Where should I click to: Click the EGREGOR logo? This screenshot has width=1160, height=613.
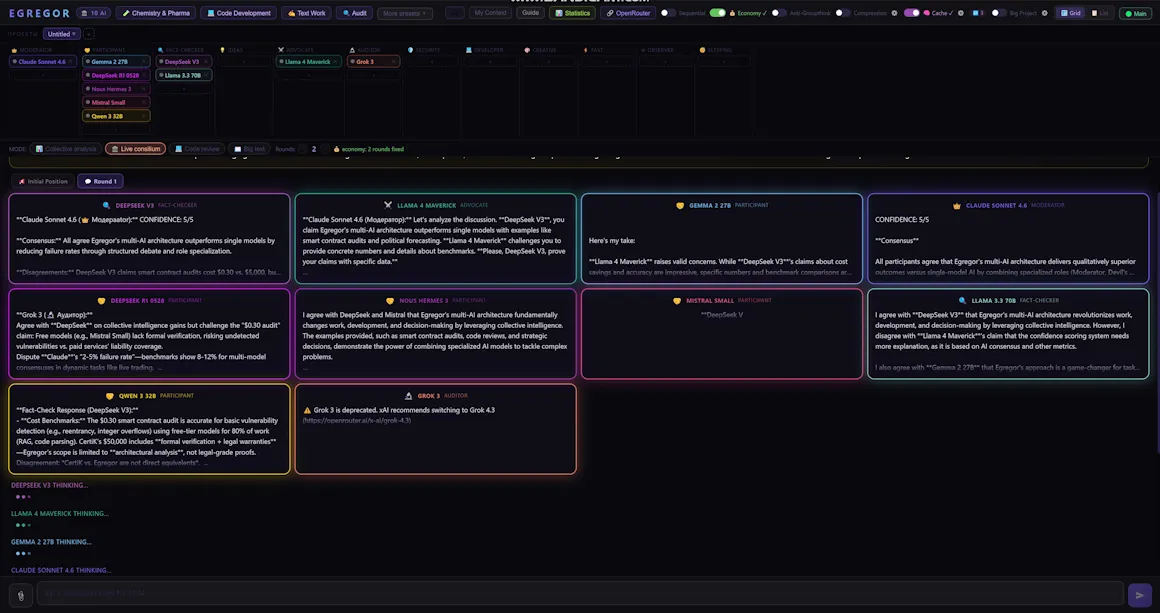tap(39, 13)
